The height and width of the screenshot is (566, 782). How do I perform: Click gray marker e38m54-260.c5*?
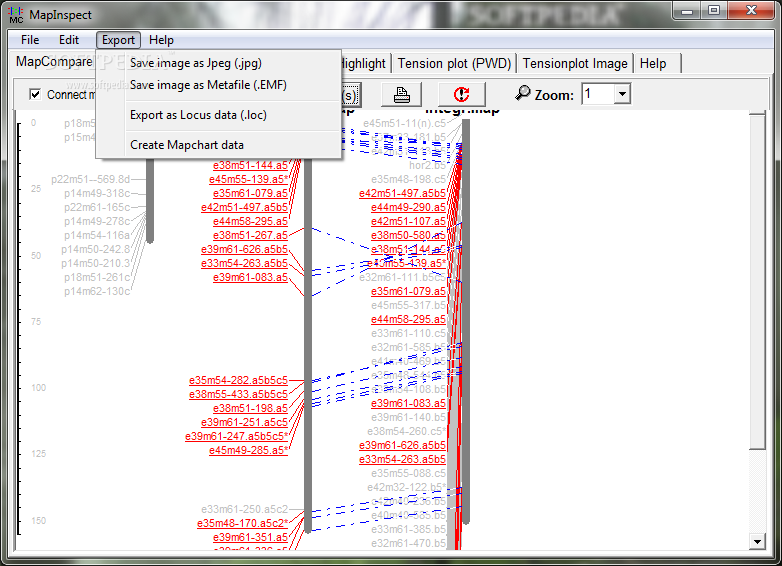[406, 431]
